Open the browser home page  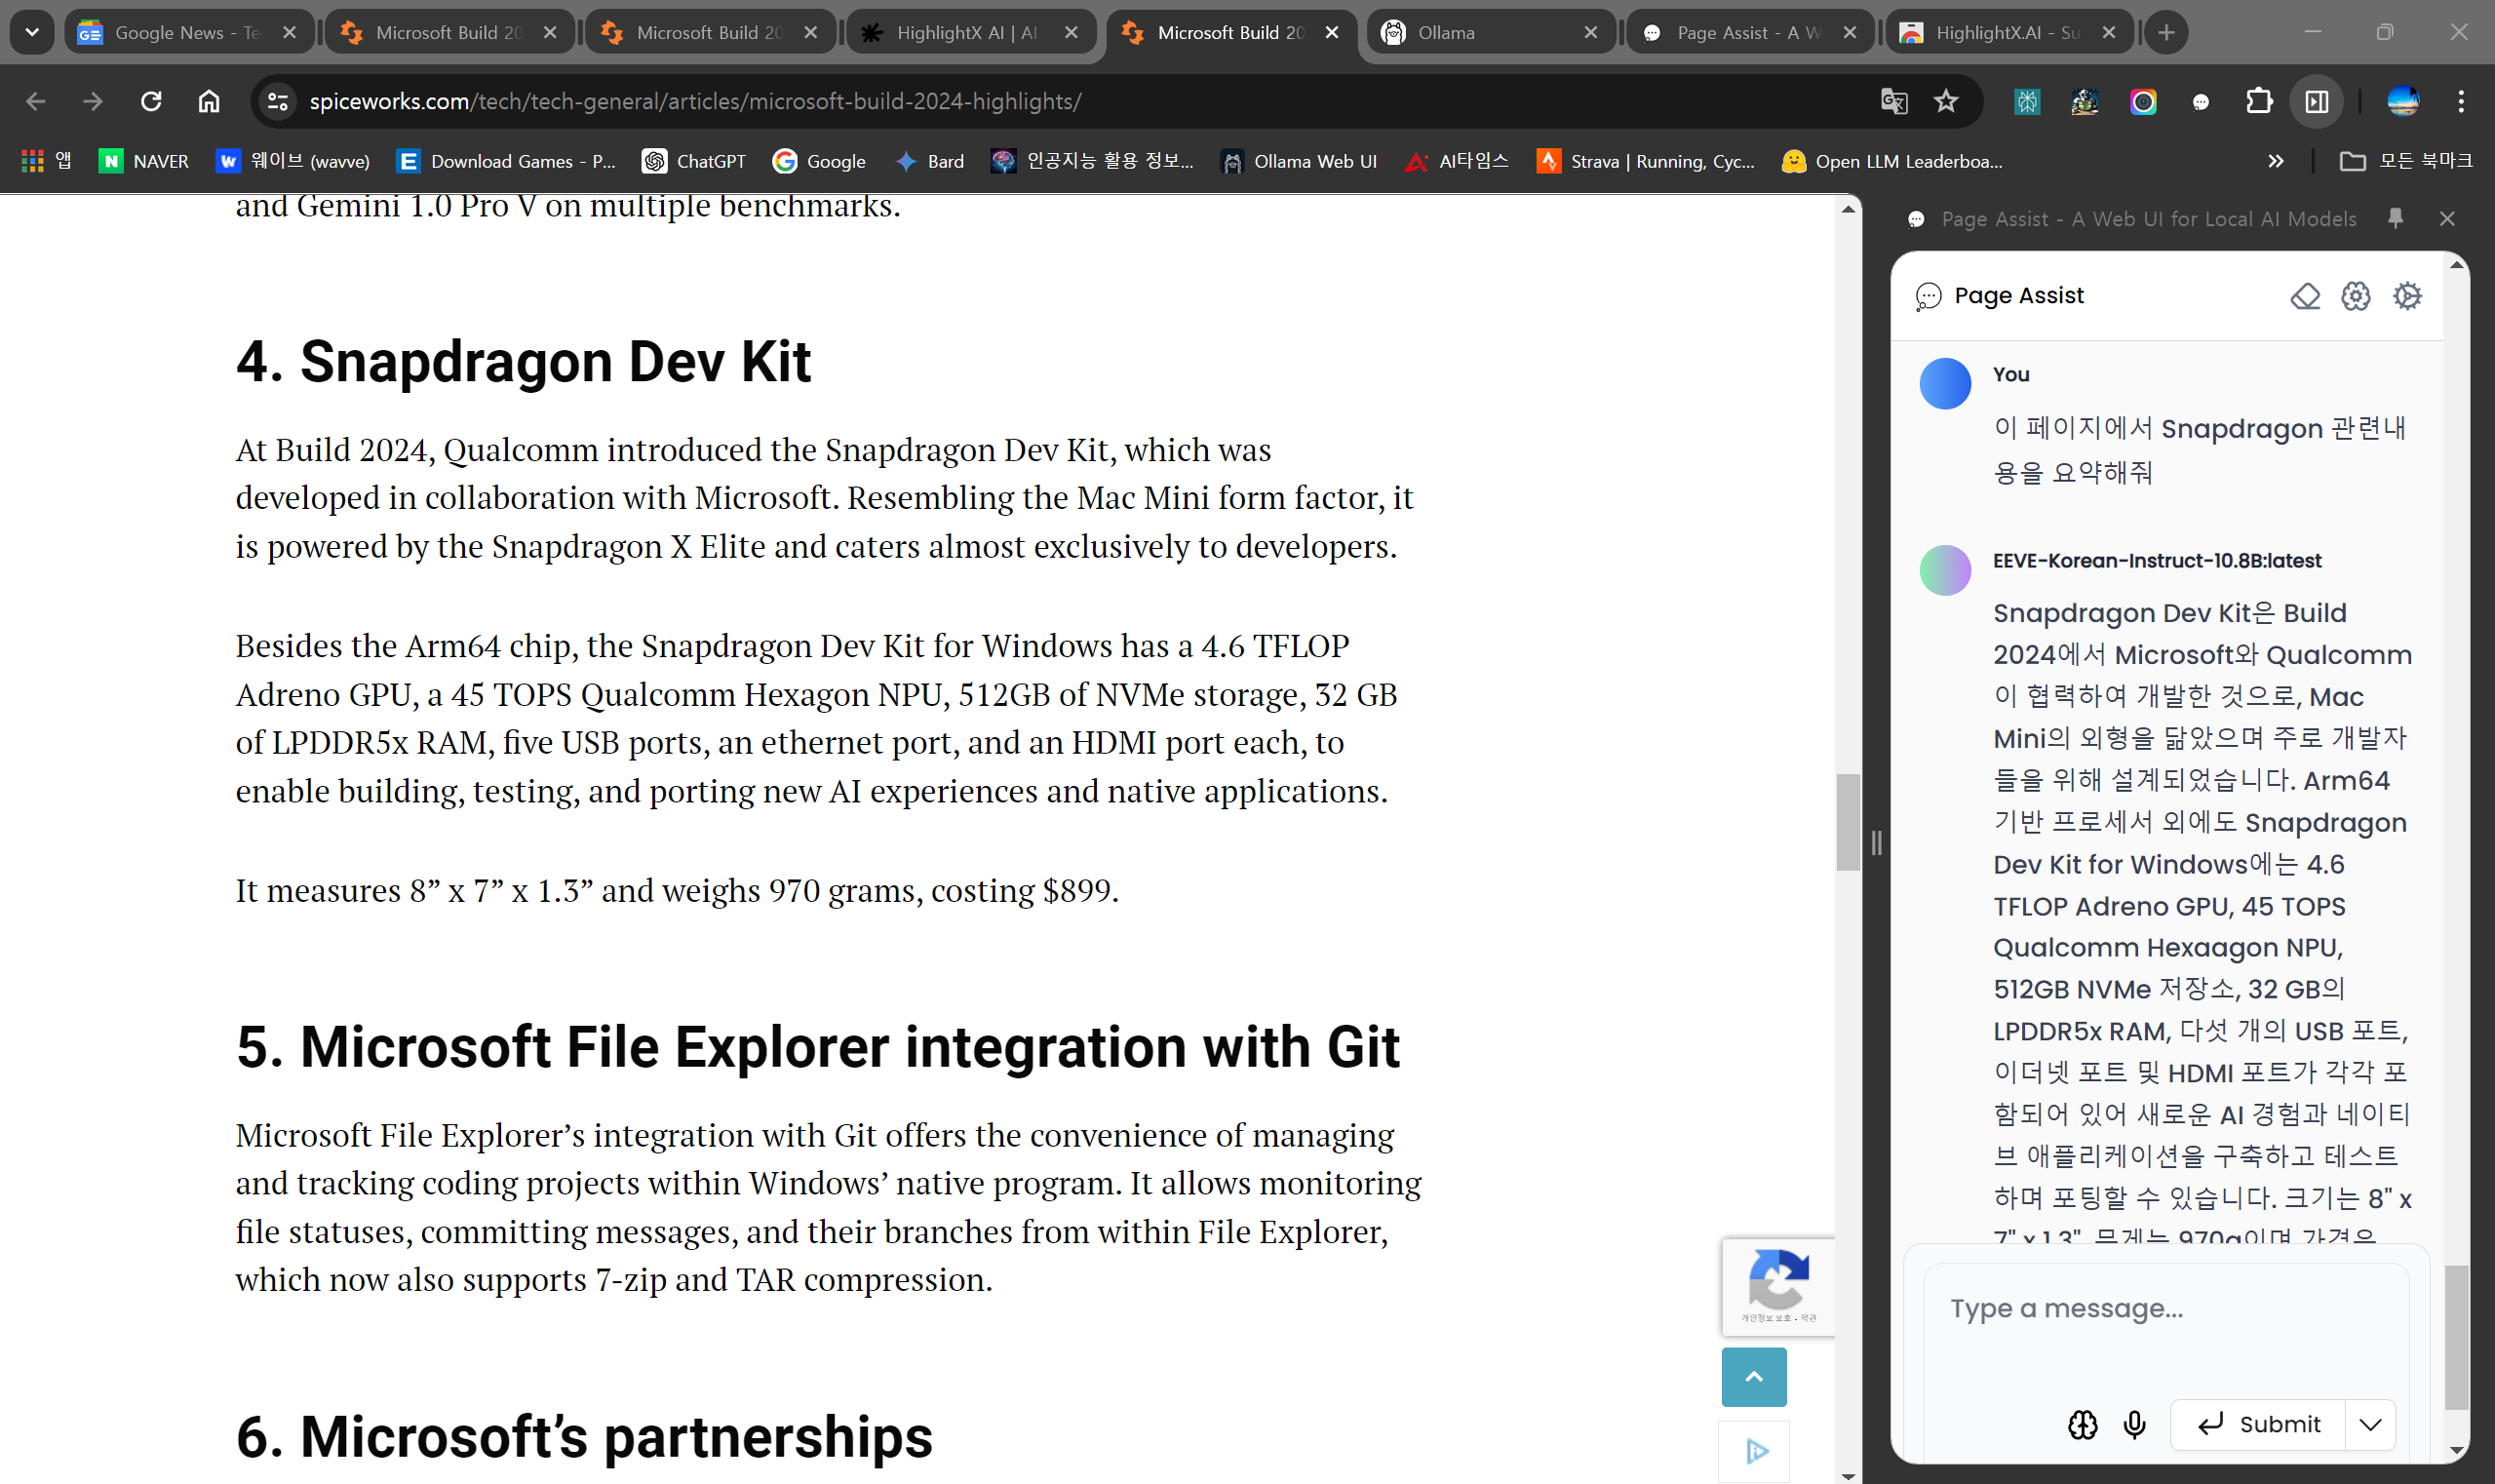209,101
